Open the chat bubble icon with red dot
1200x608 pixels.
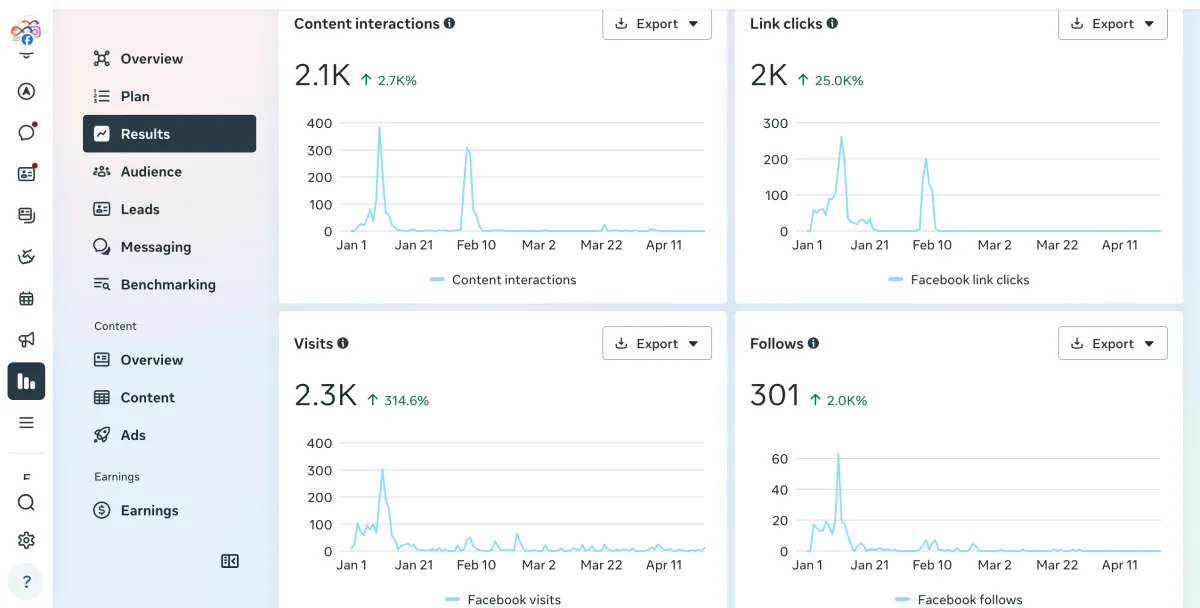pyautogui.click(x=27, y=132)
